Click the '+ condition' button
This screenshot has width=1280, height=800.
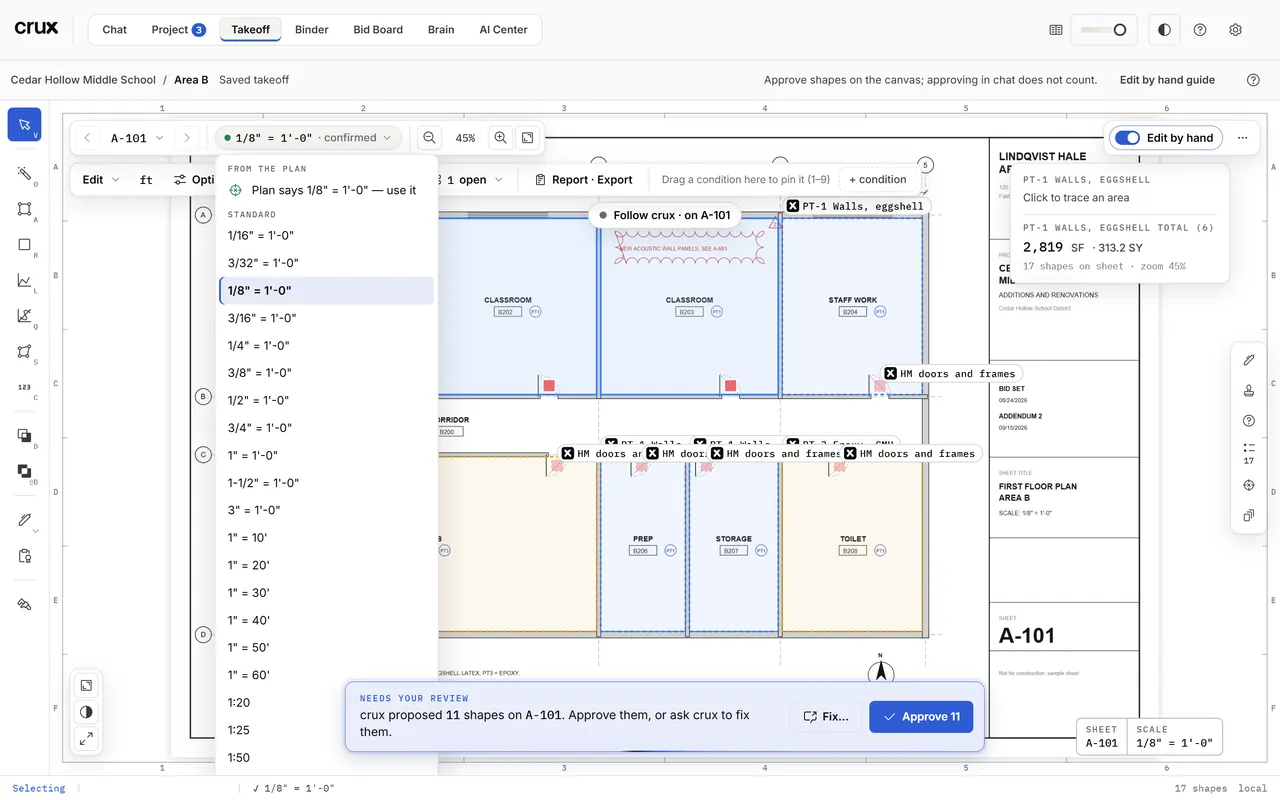coord(877,180)
